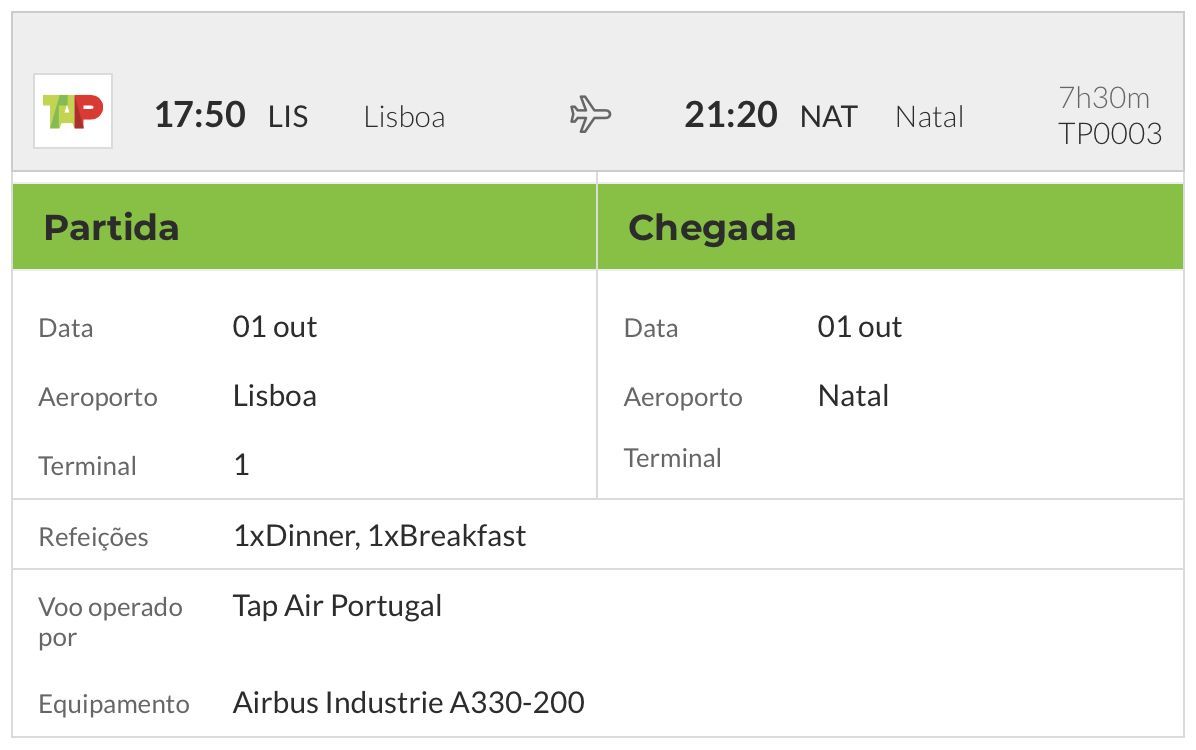Click the NAT airport code
The width and height of the screenshot is (1196, 750).
point(829,117)
